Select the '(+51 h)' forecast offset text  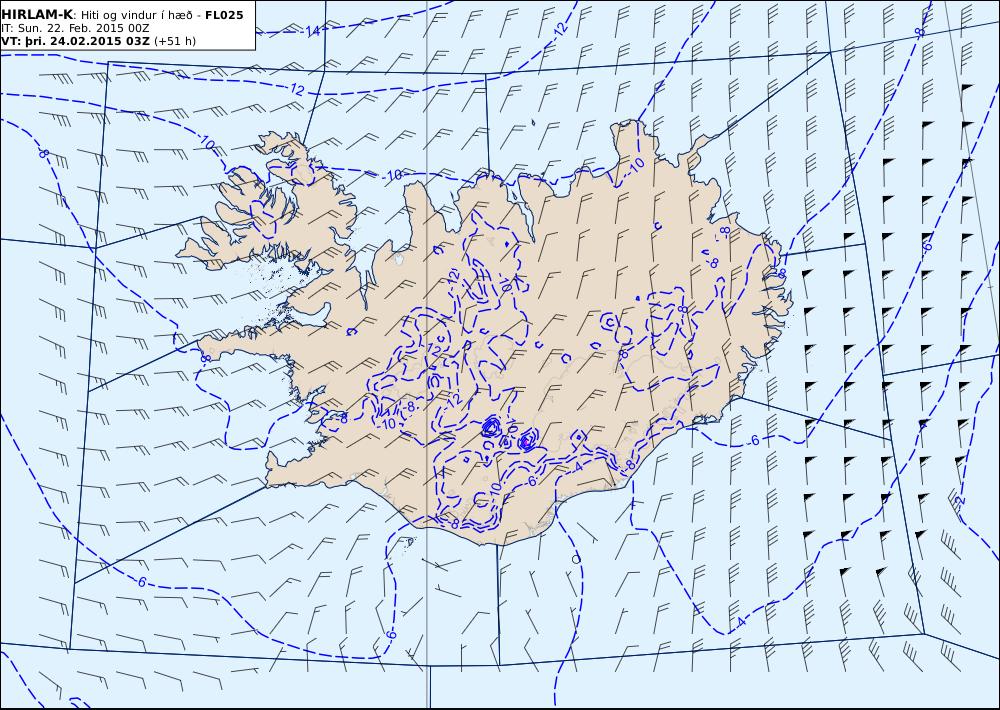[x=175, y=41]
